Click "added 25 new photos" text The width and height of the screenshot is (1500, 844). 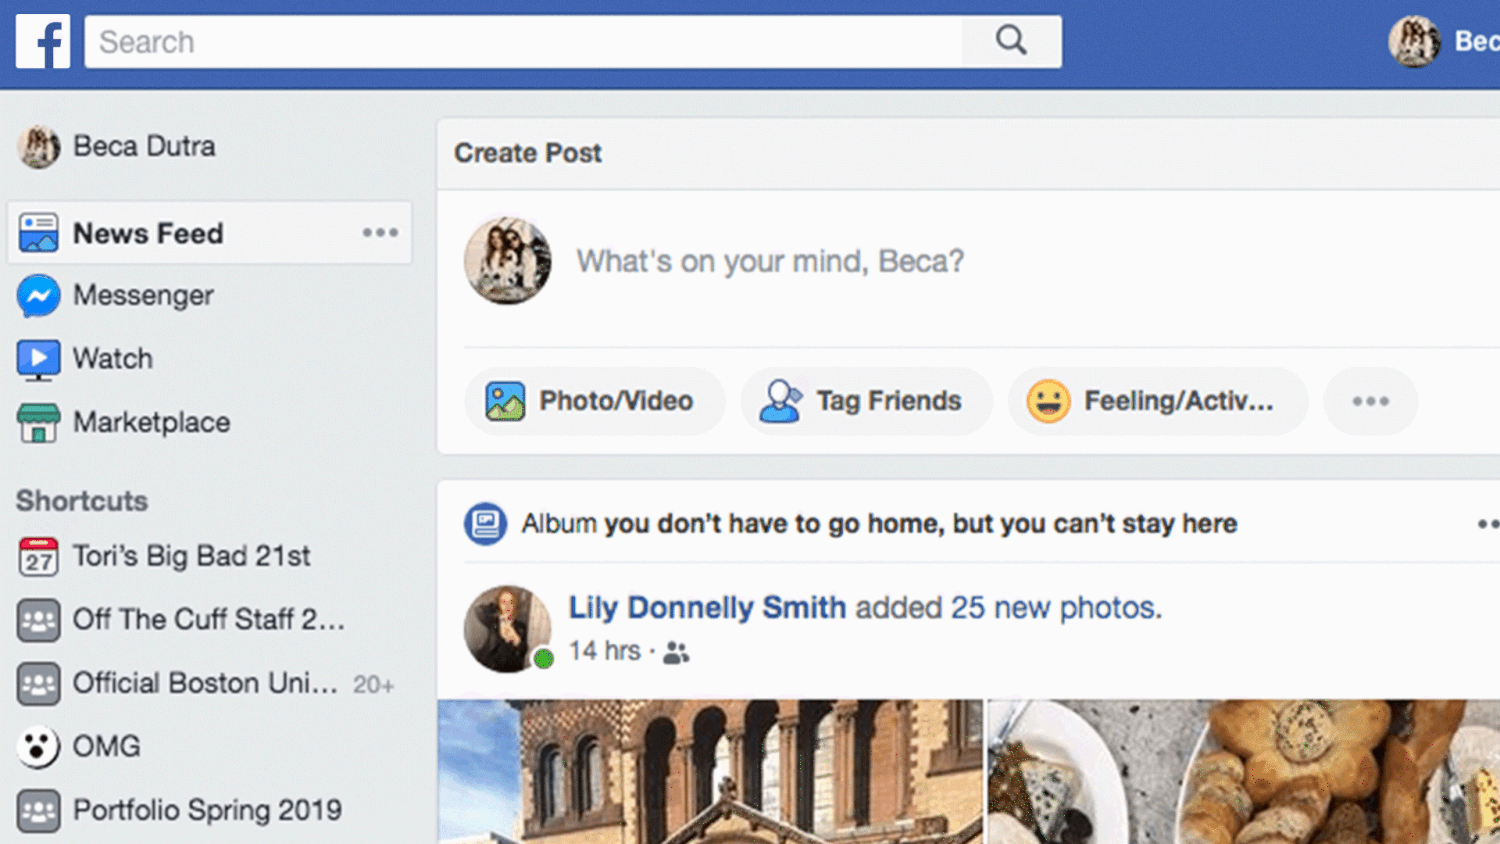click(x=1008, y=608)
